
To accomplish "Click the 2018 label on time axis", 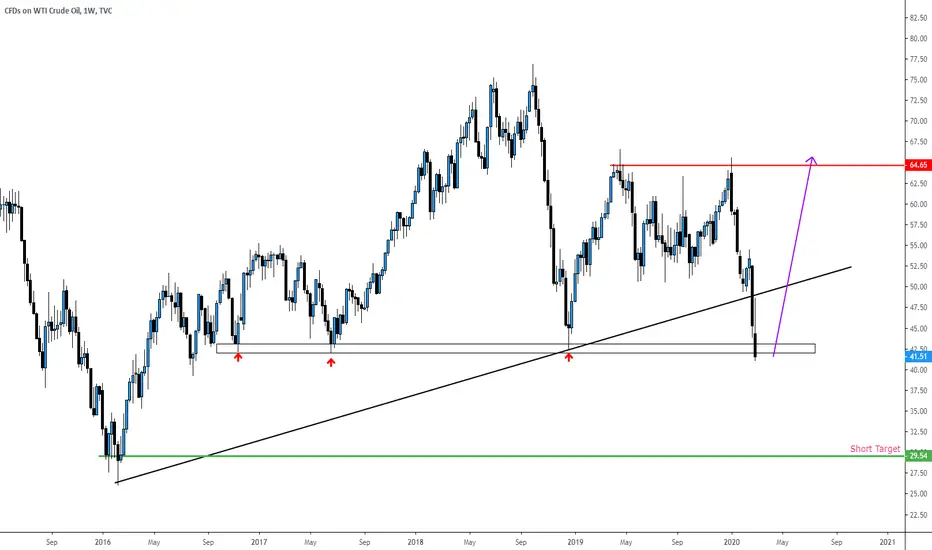I will 415,542.
